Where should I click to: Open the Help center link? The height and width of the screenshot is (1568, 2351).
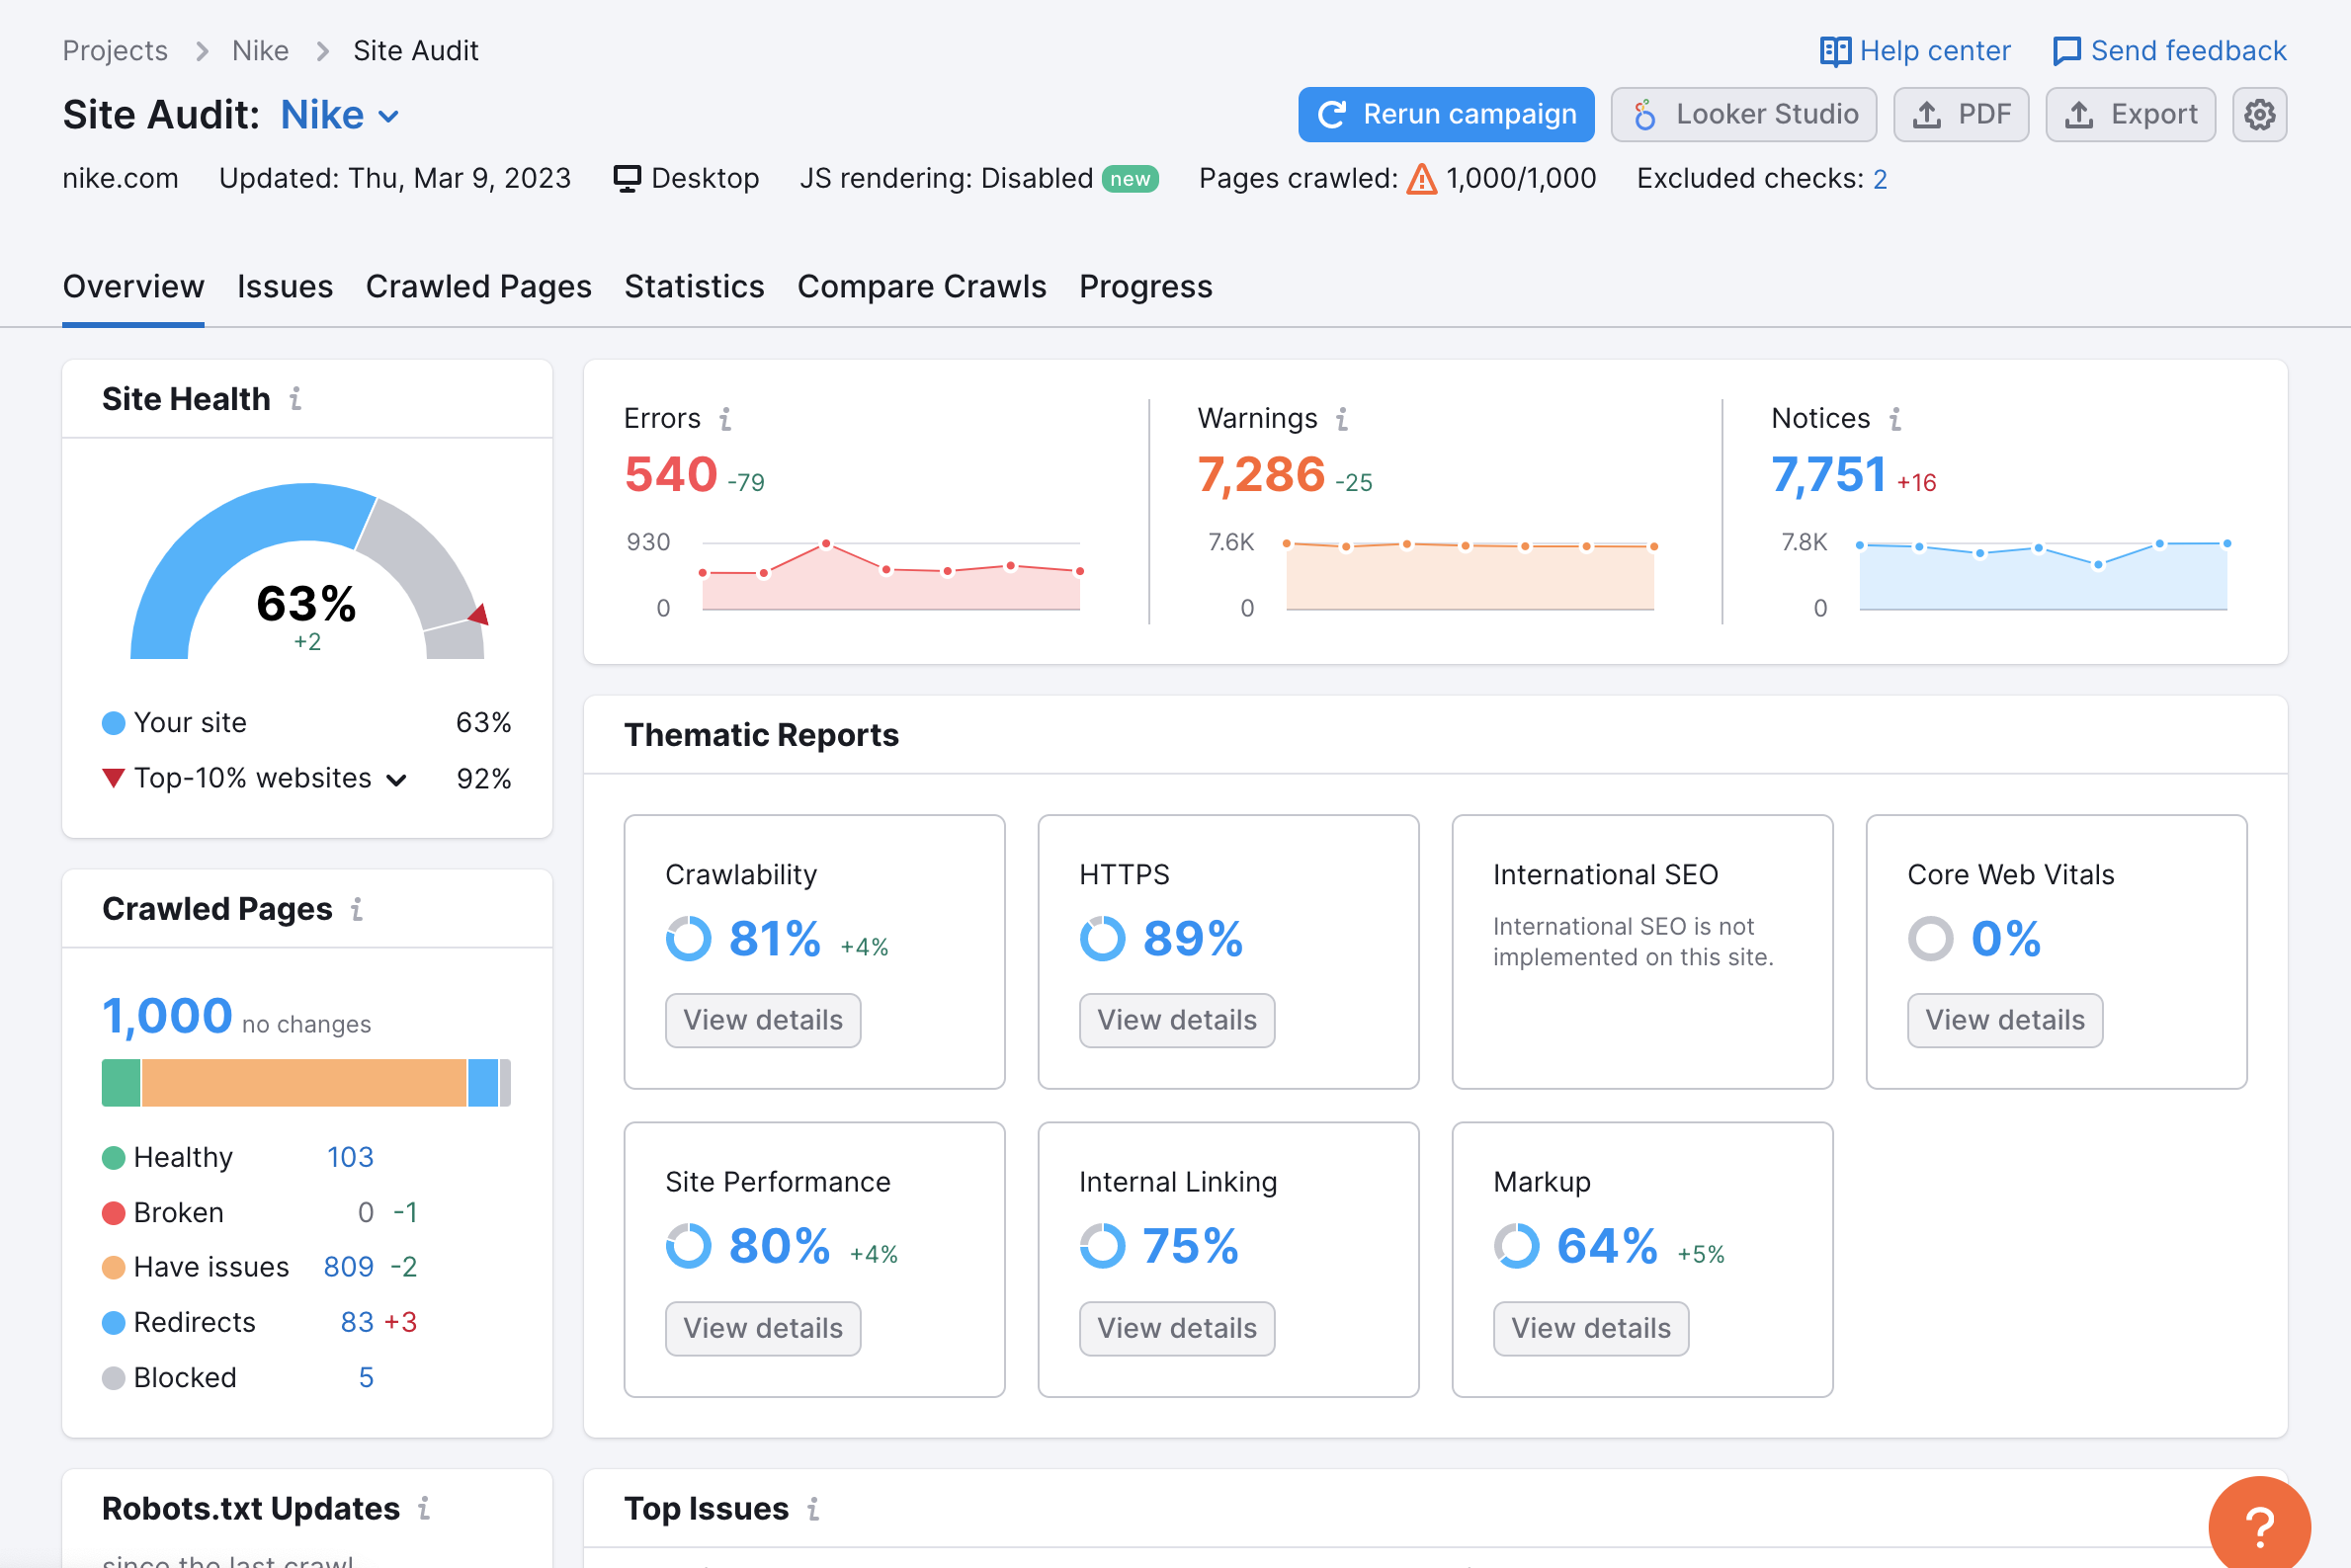click(1915, 51)
